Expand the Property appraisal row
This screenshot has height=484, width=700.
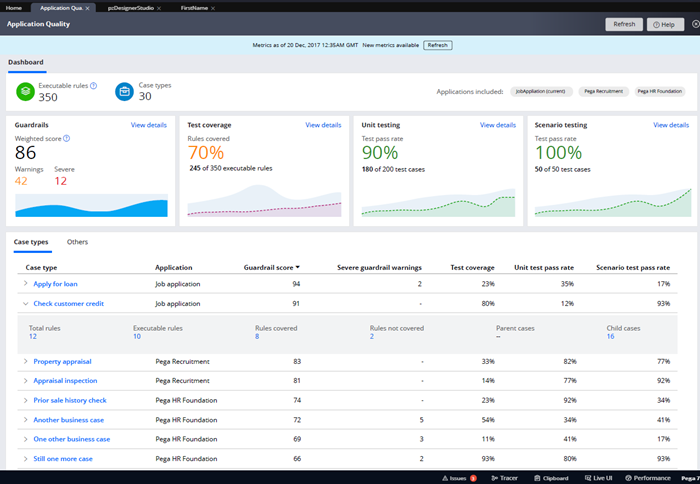pyautogui.click(x=25, y=362)
